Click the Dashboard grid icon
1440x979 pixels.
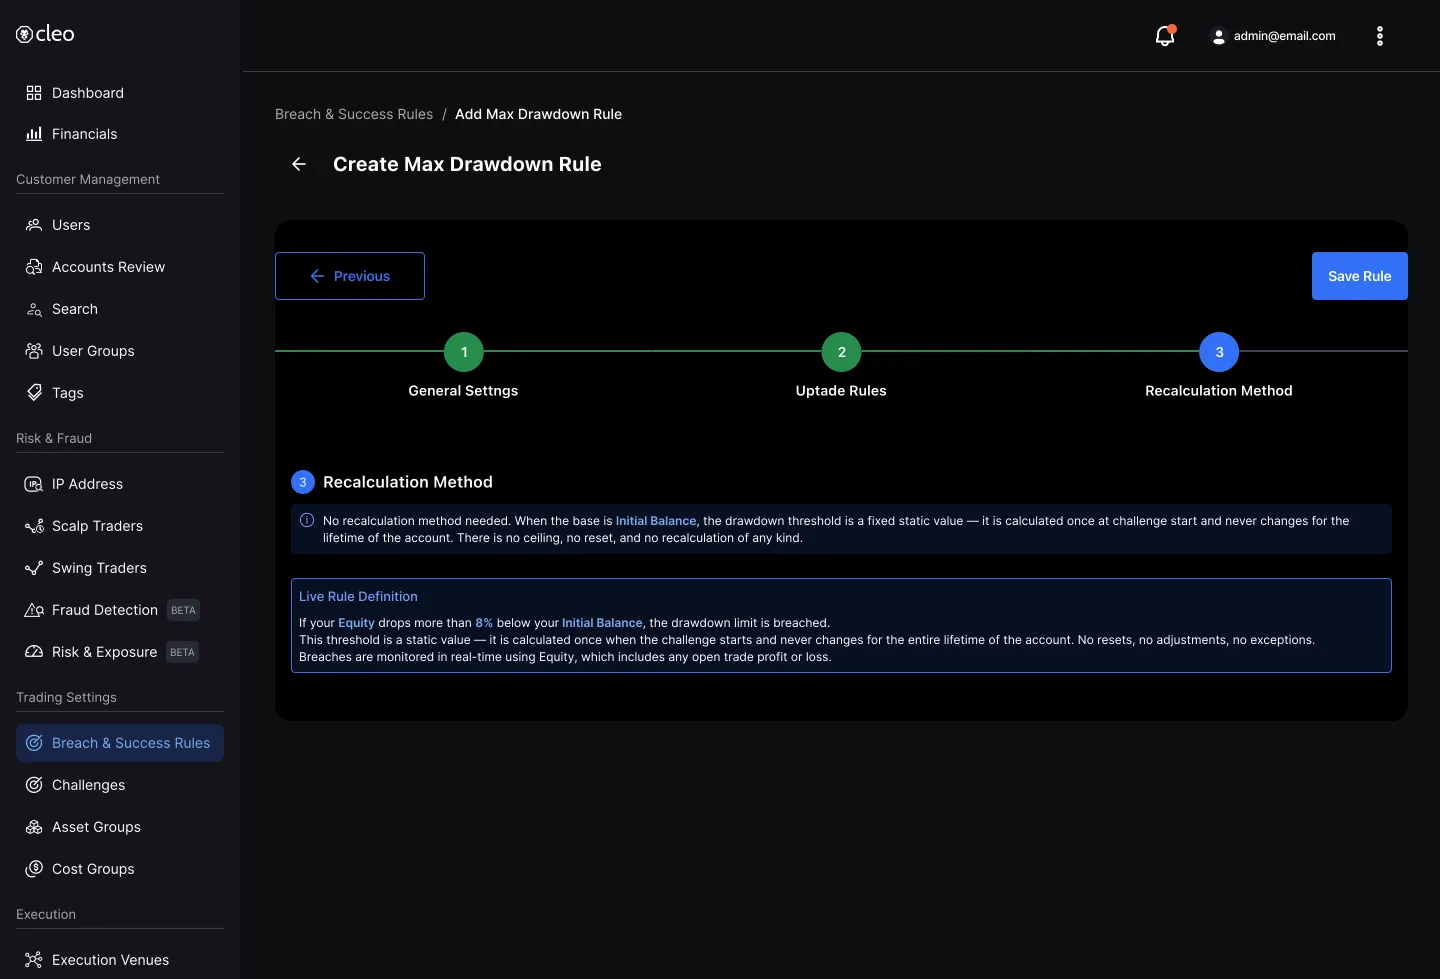pyautogui.click(x=34, y=93)
